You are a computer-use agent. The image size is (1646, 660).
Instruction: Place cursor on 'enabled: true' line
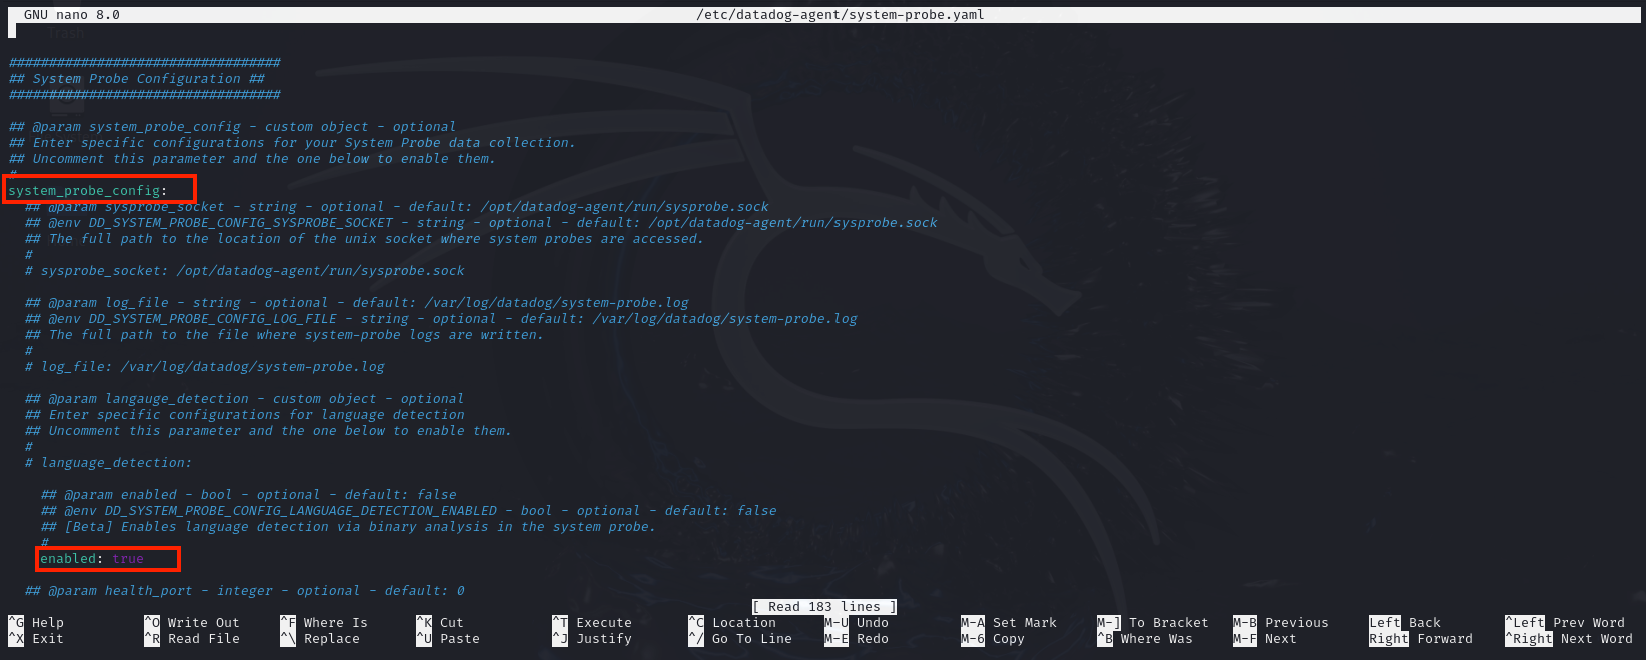pyautogui.click(x=92, y=559)
